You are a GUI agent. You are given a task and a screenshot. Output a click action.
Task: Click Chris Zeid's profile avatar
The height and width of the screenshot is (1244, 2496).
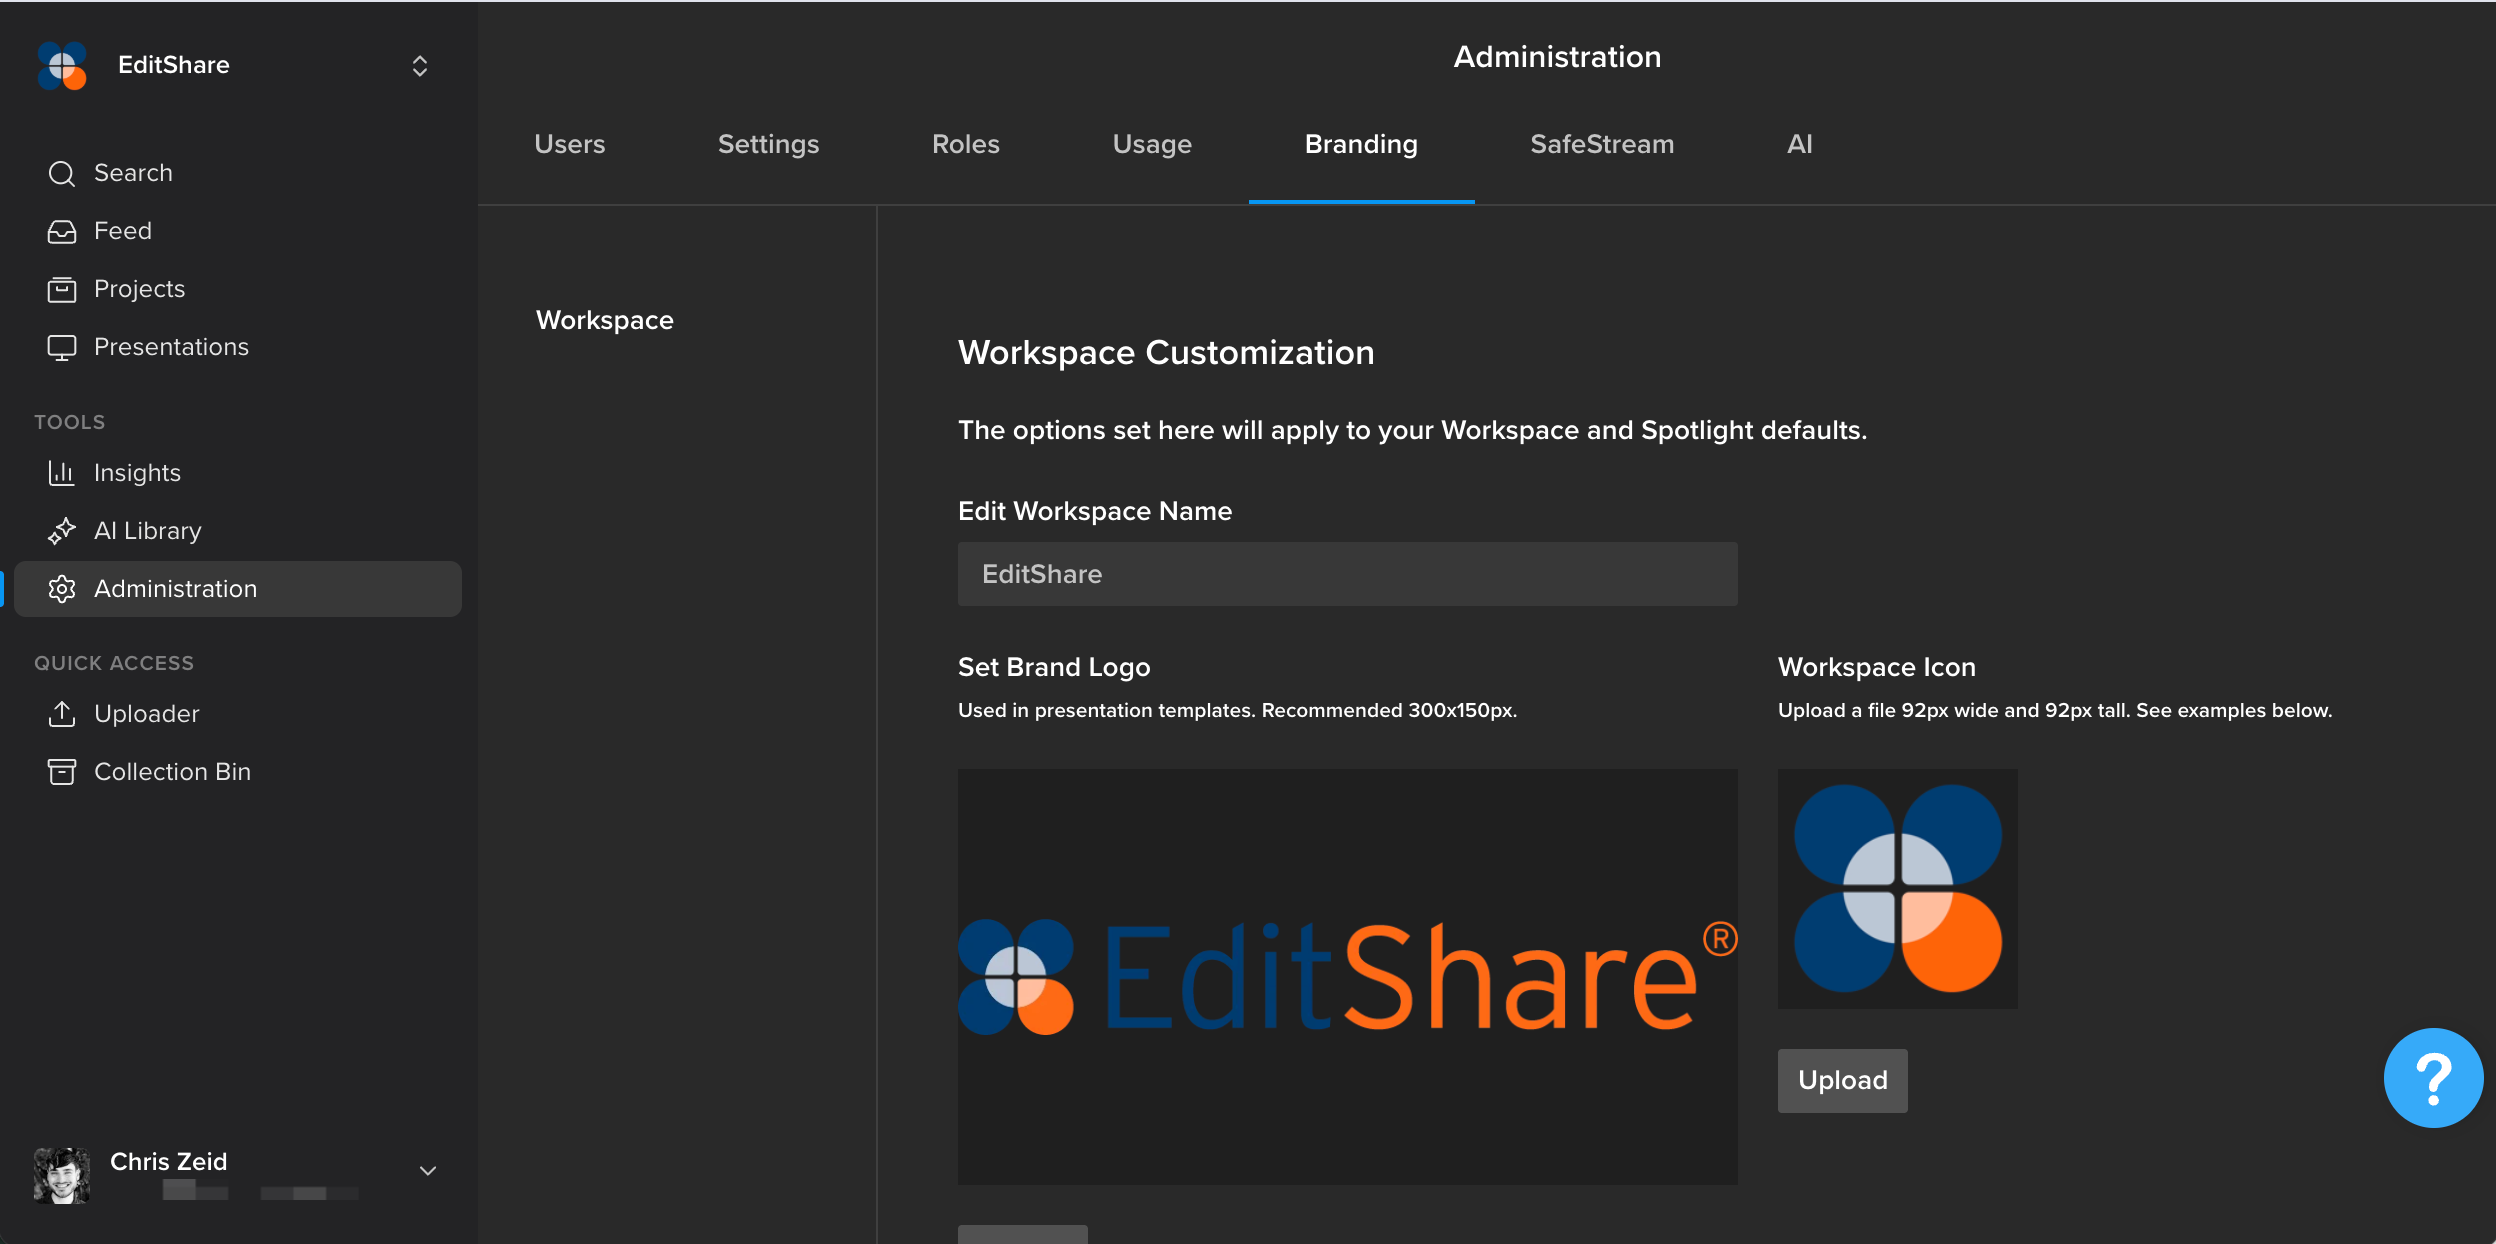coord(62,1175)
